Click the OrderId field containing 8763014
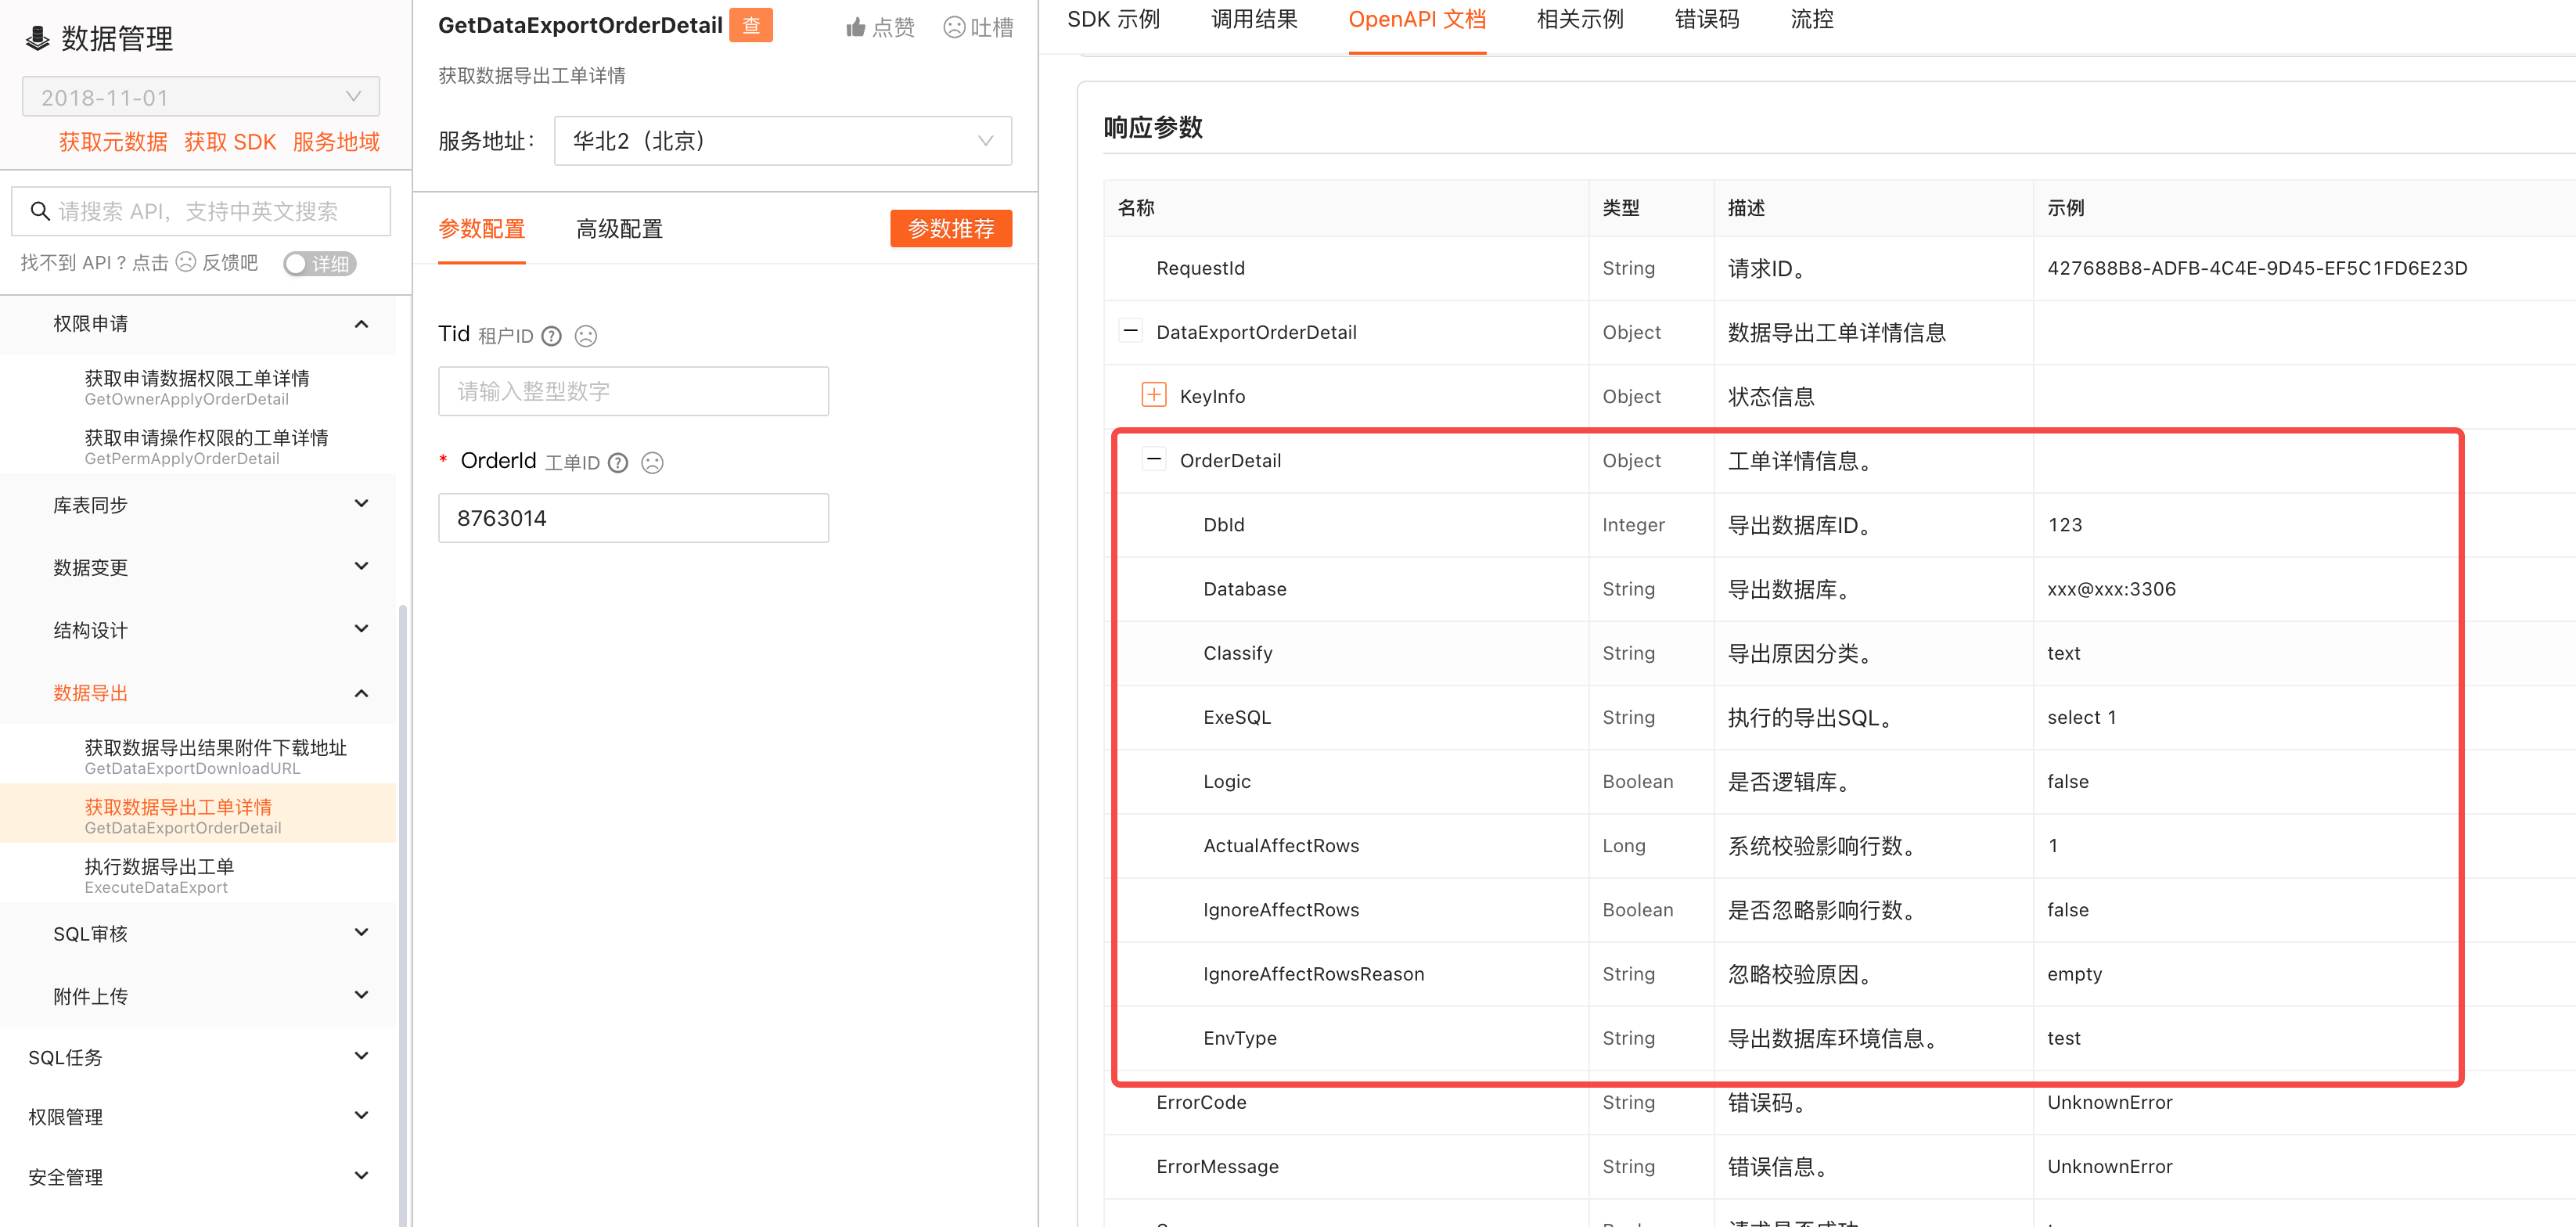2576x1227 pixels. coord(633,518)
